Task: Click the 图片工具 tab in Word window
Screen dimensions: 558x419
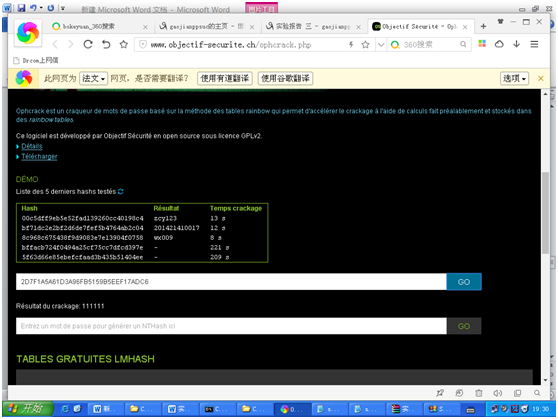Action: [262, 8]
